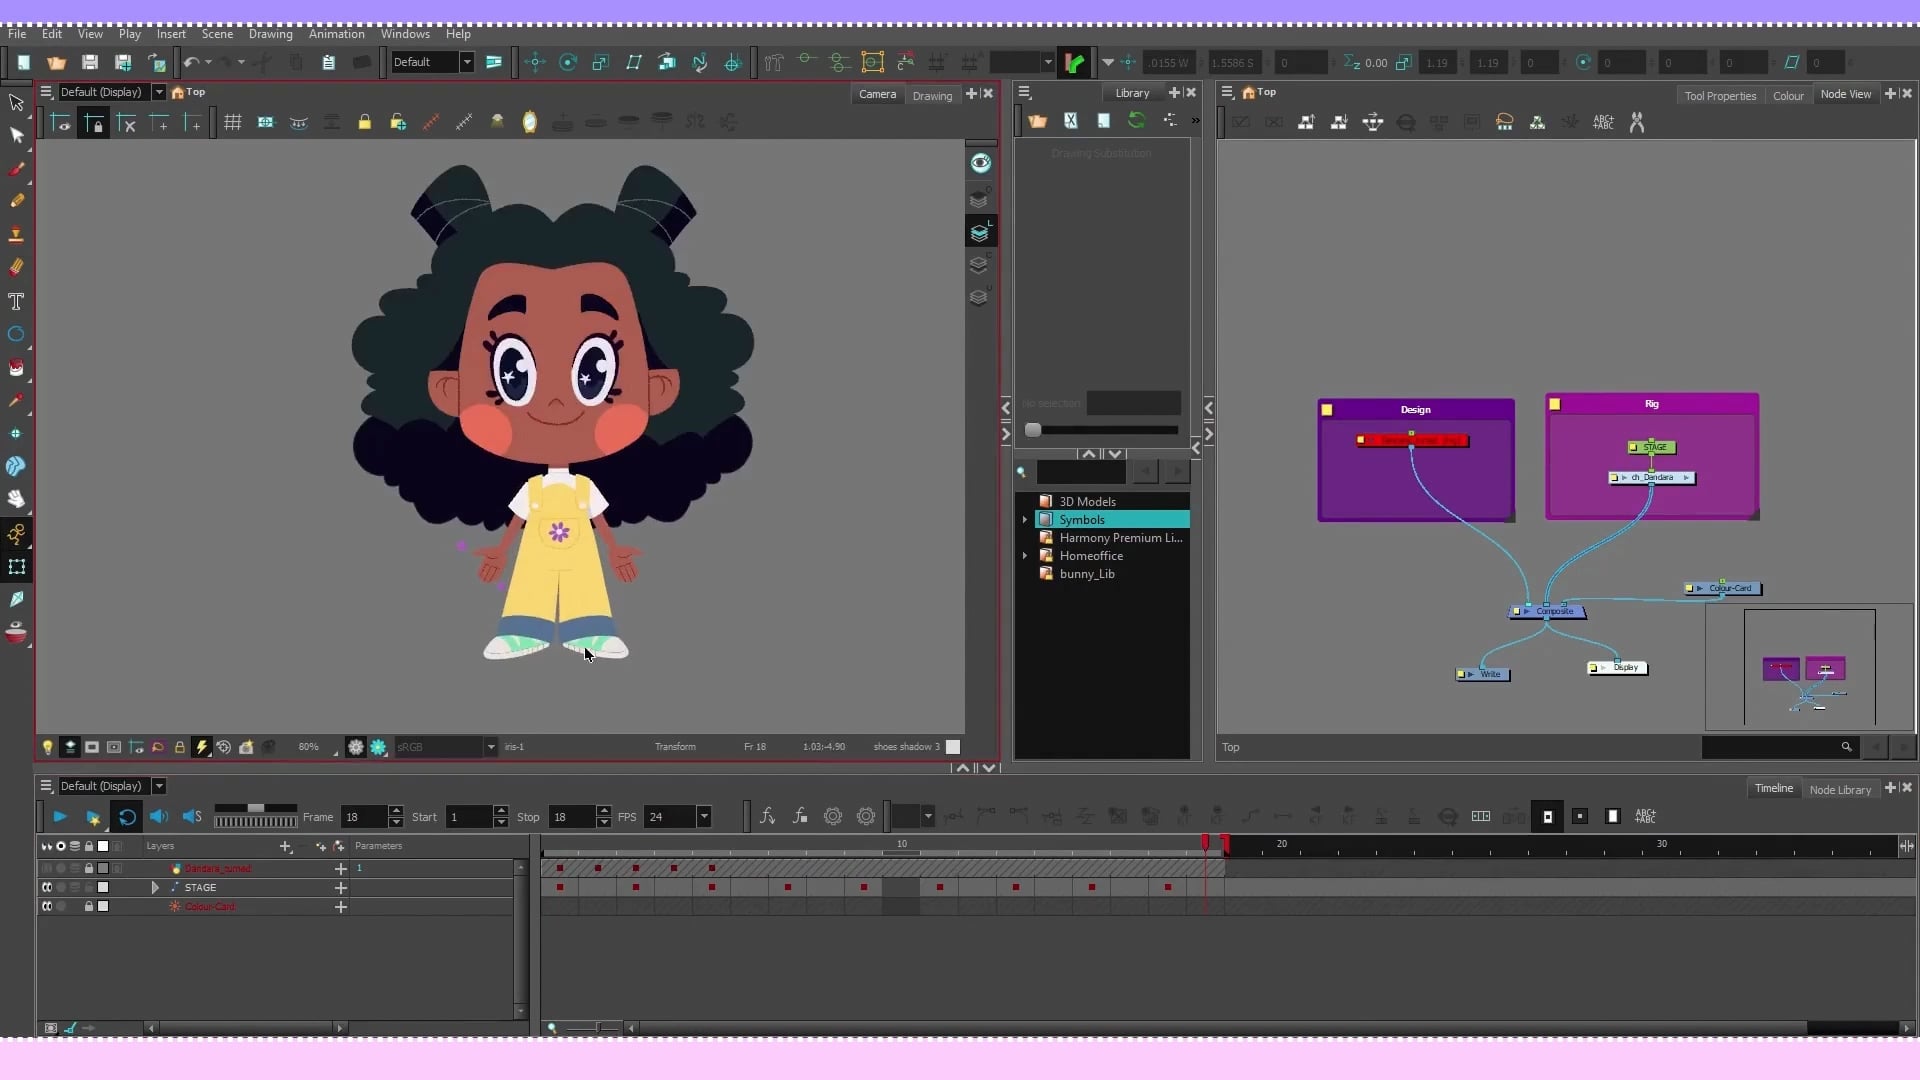Open the FPS dropdown arrow

tap(704, 817)
